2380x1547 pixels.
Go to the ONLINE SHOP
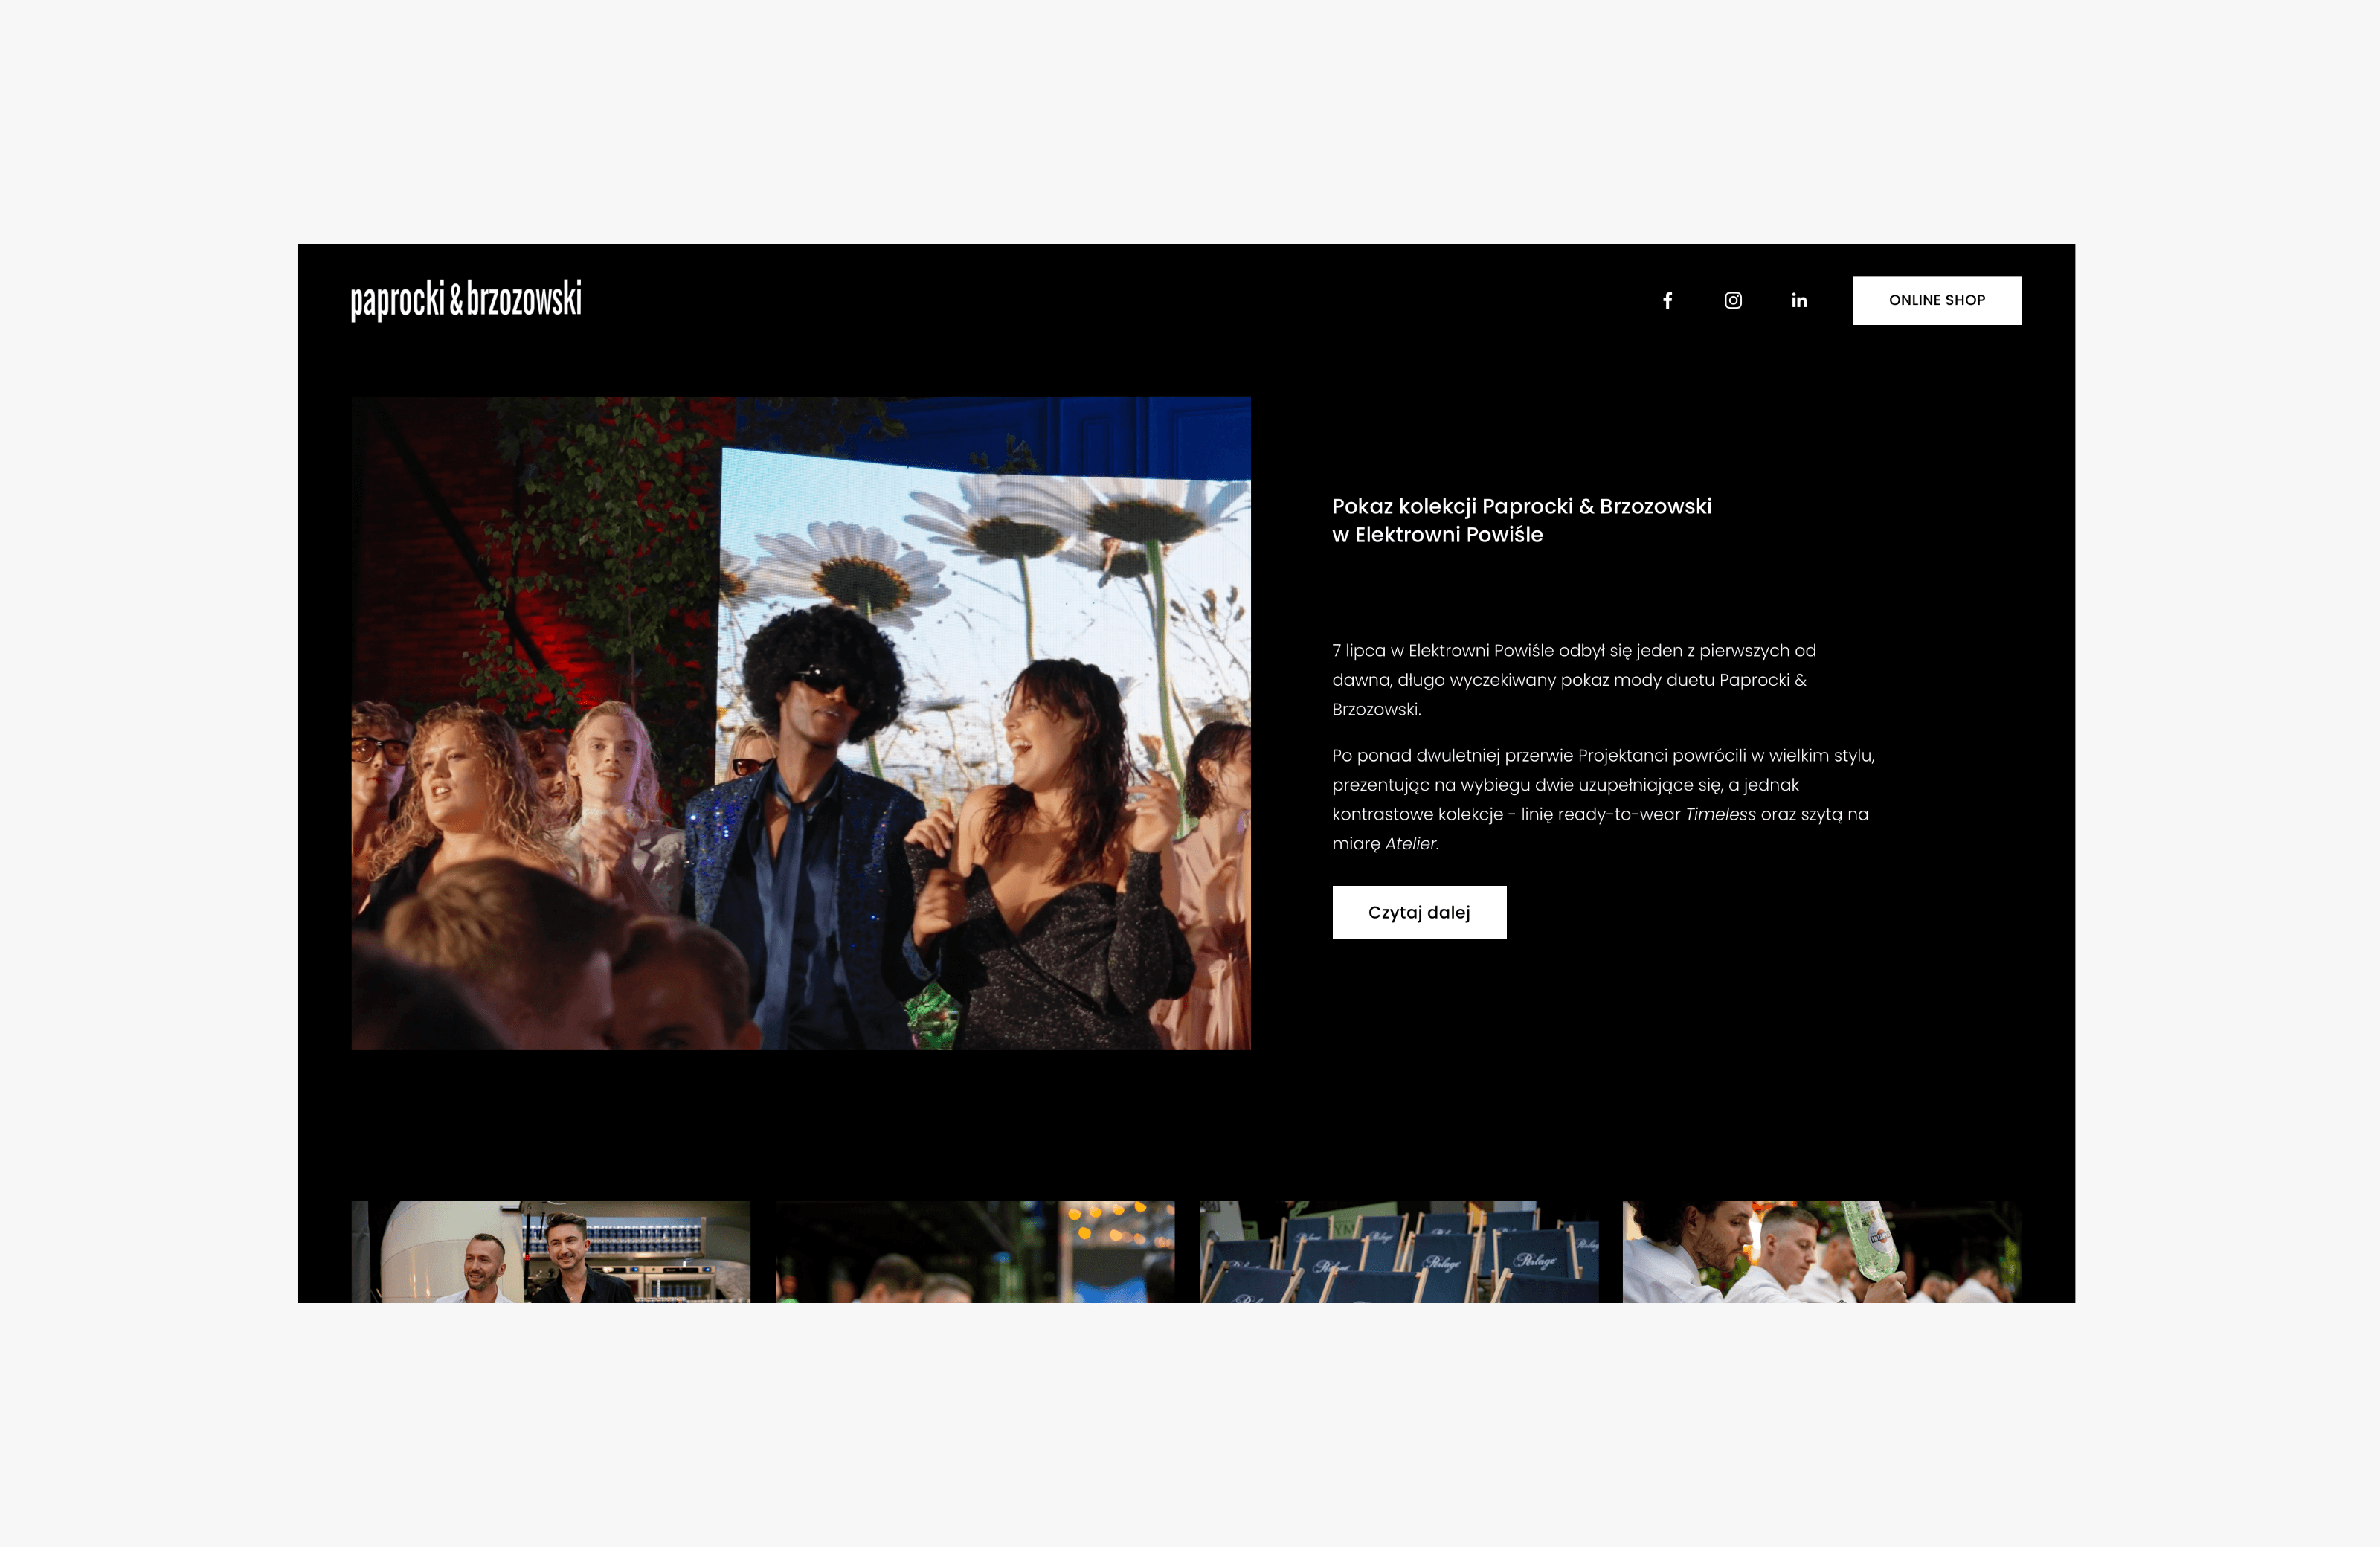1936,300
